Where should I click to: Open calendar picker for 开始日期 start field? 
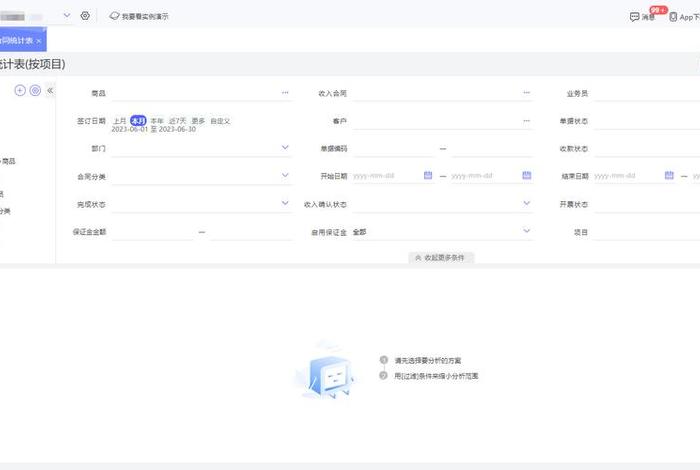pyautogui.click(x=428, y=176)
